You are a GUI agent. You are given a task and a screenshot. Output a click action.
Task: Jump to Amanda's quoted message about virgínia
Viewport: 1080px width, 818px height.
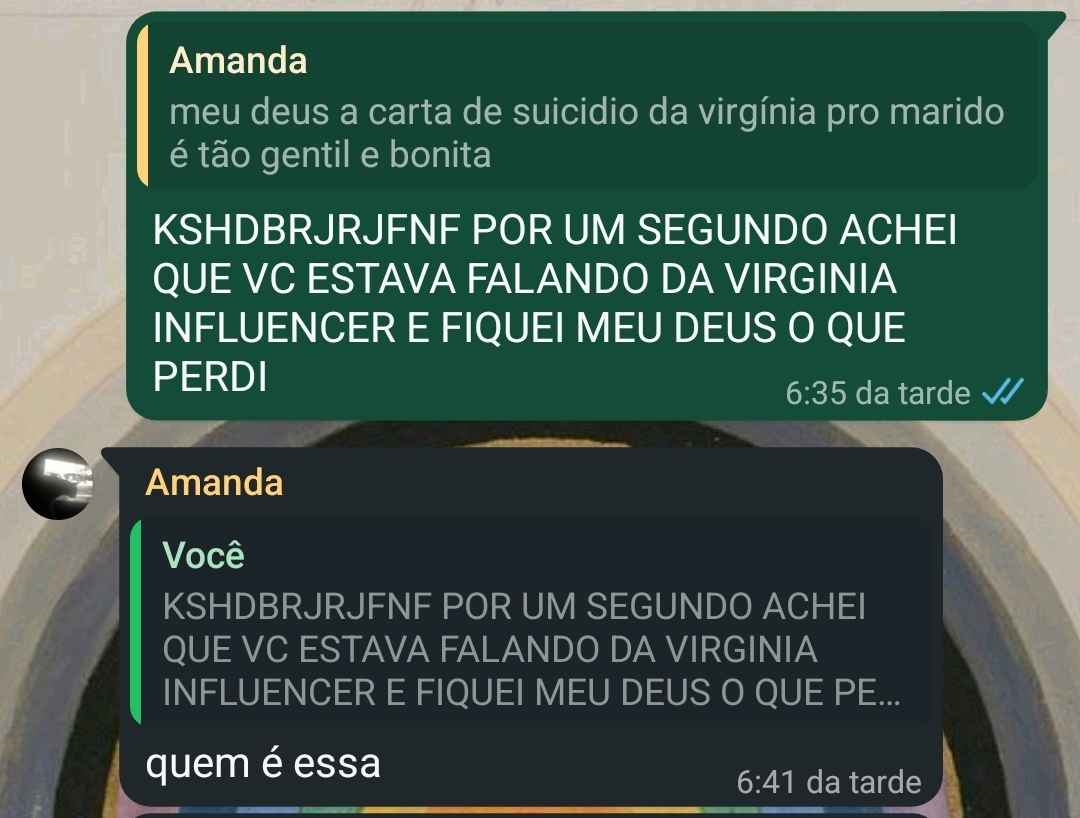coord(587,105)
